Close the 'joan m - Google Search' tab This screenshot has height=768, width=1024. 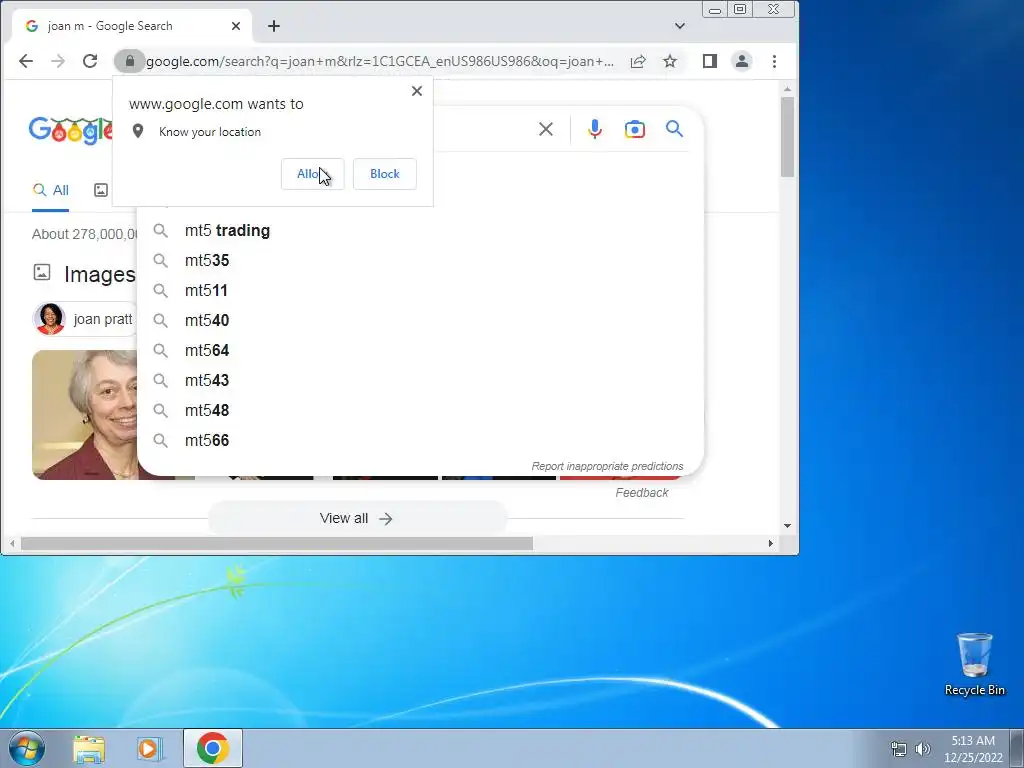[236, 26]
